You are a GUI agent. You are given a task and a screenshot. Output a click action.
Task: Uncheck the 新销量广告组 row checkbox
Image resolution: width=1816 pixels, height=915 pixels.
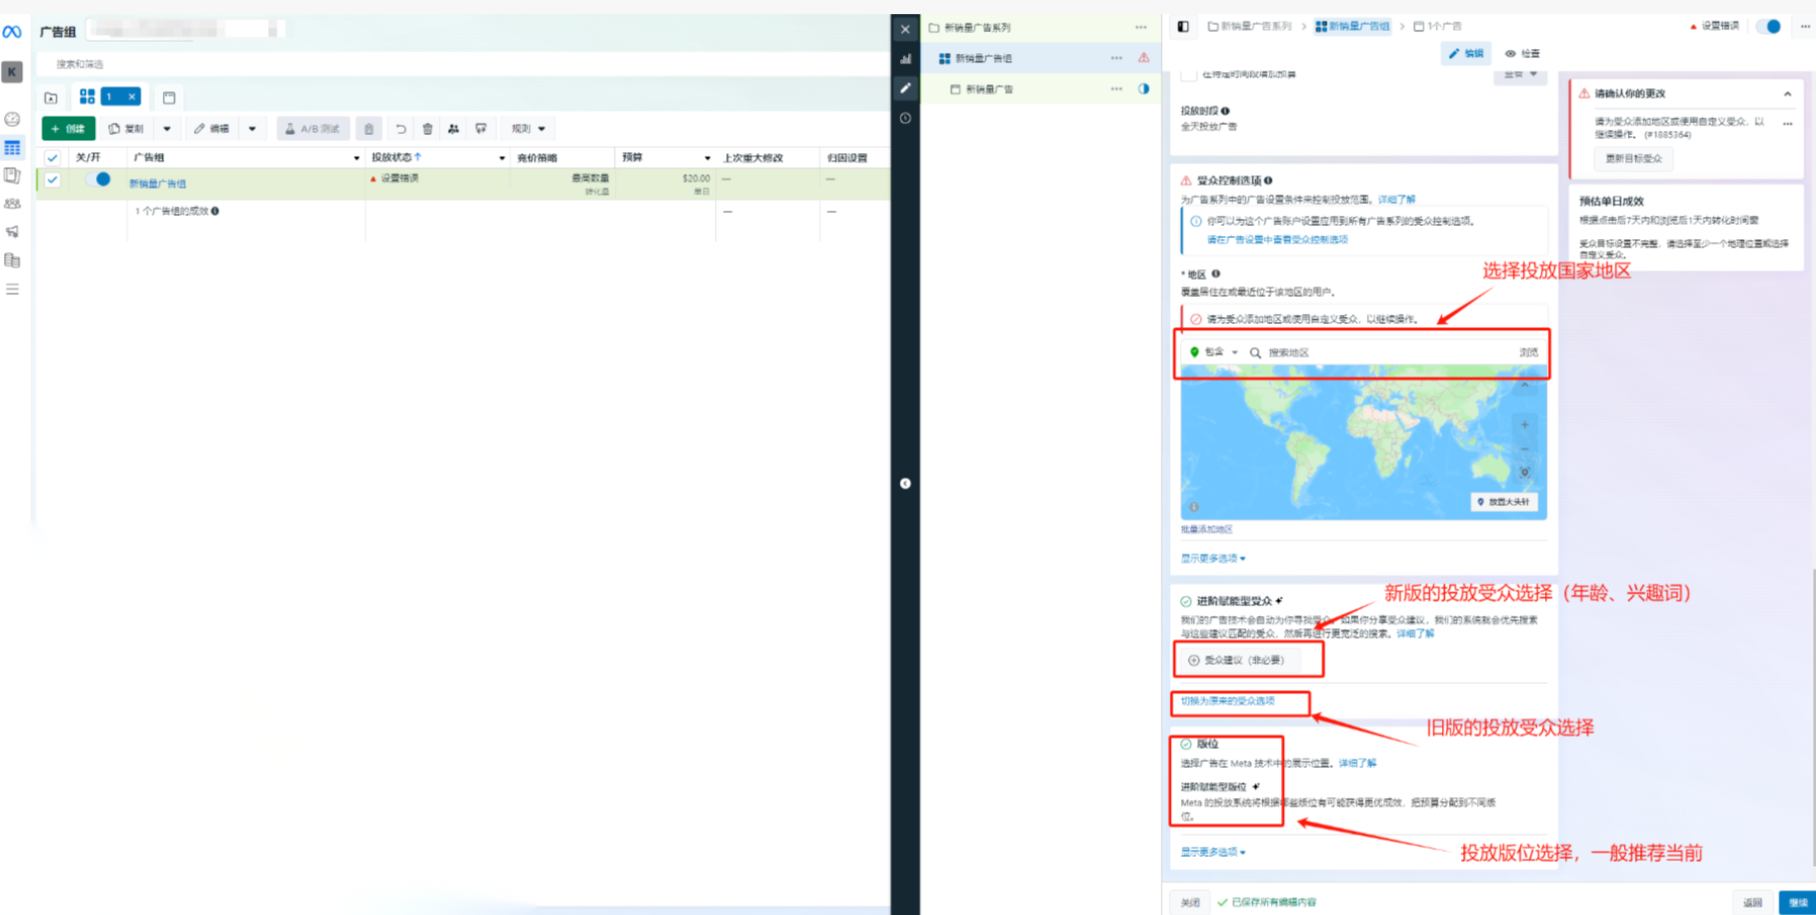pos(52,180)
